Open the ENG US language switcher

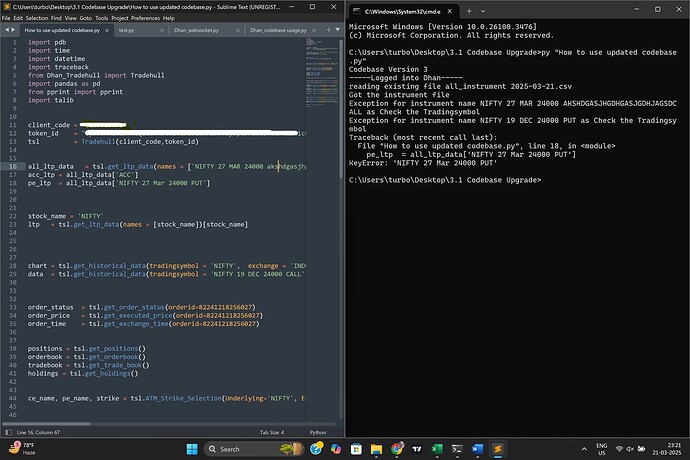tap(602, 449)
